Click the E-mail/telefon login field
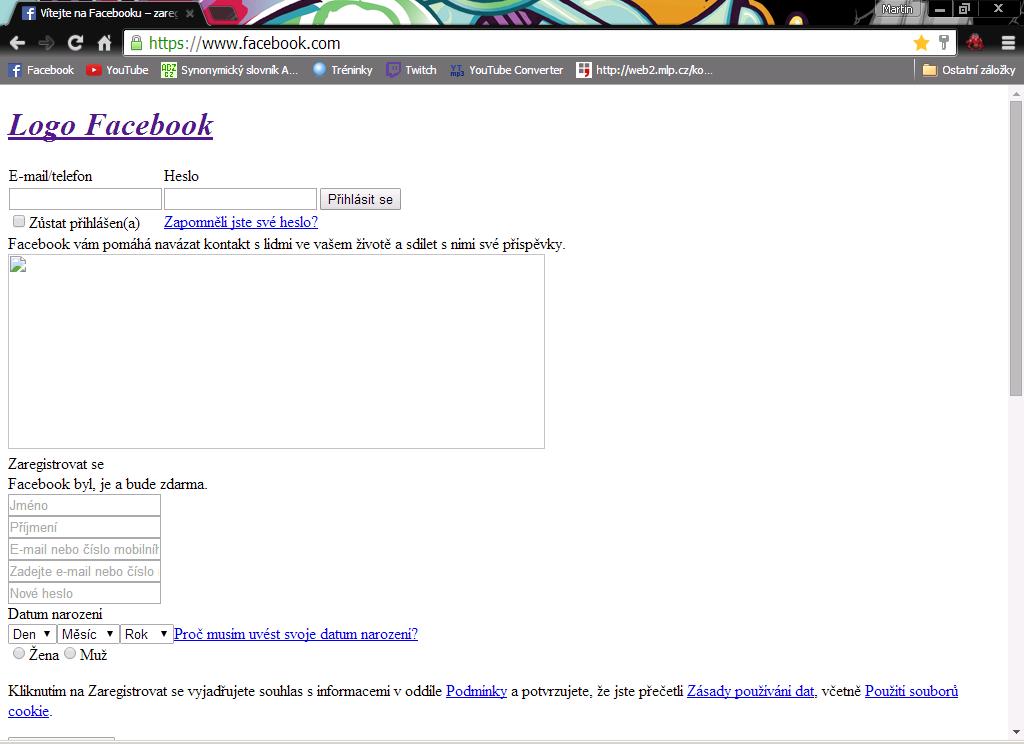Viewport: 1025px width, 744px height. 85,199
